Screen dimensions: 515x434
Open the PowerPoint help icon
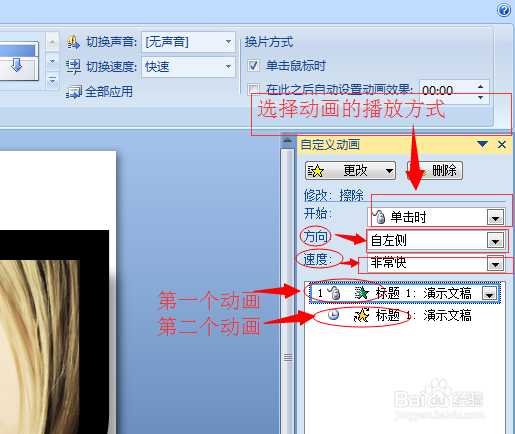coord(504,10)
